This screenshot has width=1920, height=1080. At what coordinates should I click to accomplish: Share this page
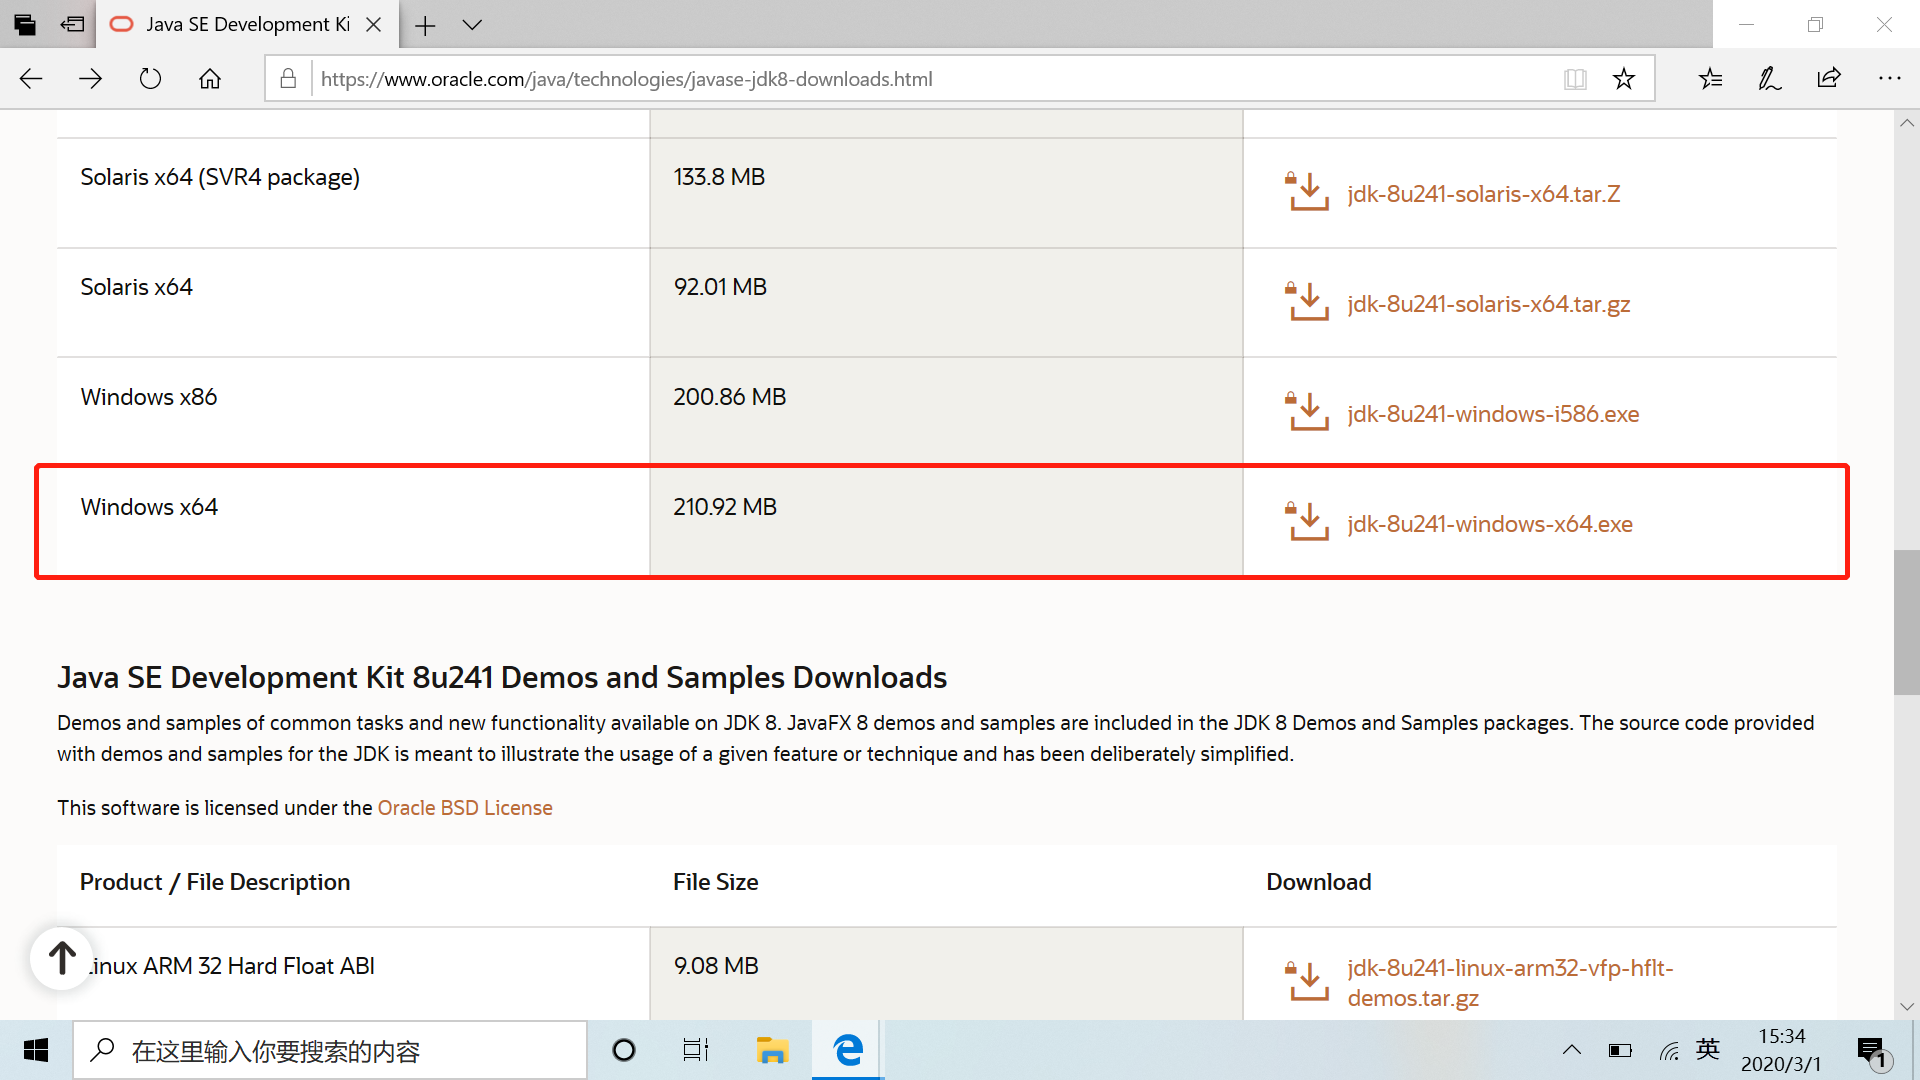pyautogui.click(x=1829, y=79)
